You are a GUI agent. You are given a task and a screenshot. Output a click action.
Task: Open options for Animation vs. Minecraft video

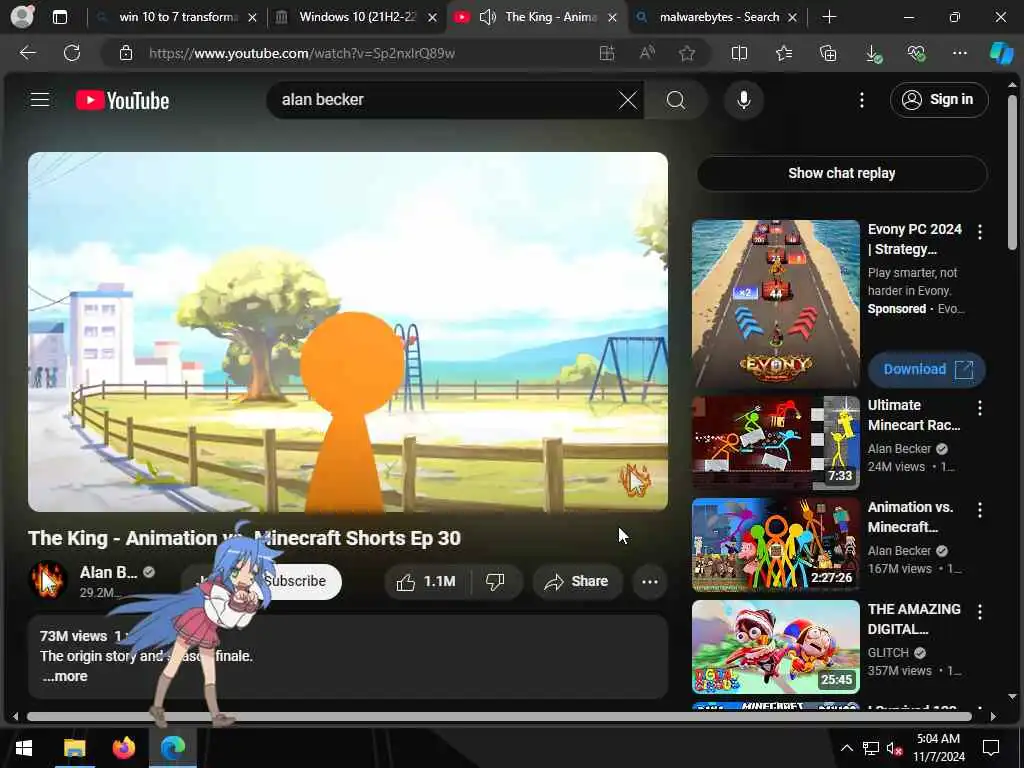[980, 510]
